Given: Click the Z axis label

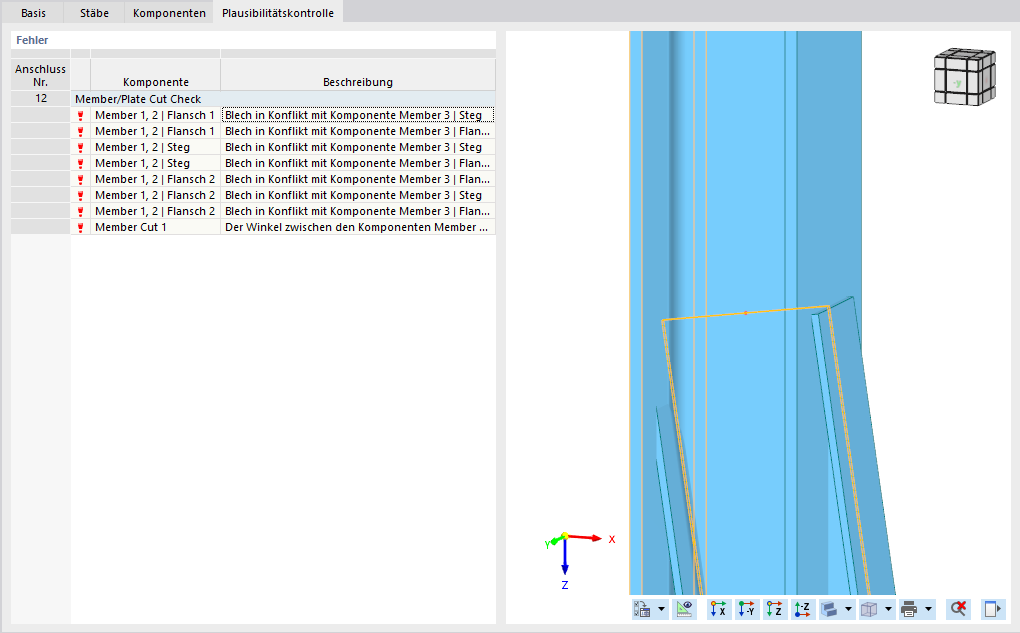Looking at the screenshot, I should (565, 586).
